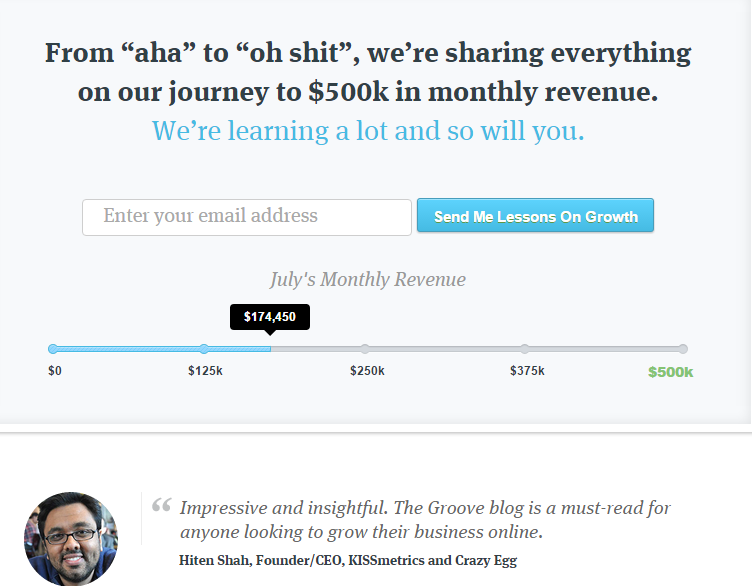Image resolution: width=752 pixels, height=586 pixels.
Task: Click the $125k marker dot on slider
Action: (204, 349)
